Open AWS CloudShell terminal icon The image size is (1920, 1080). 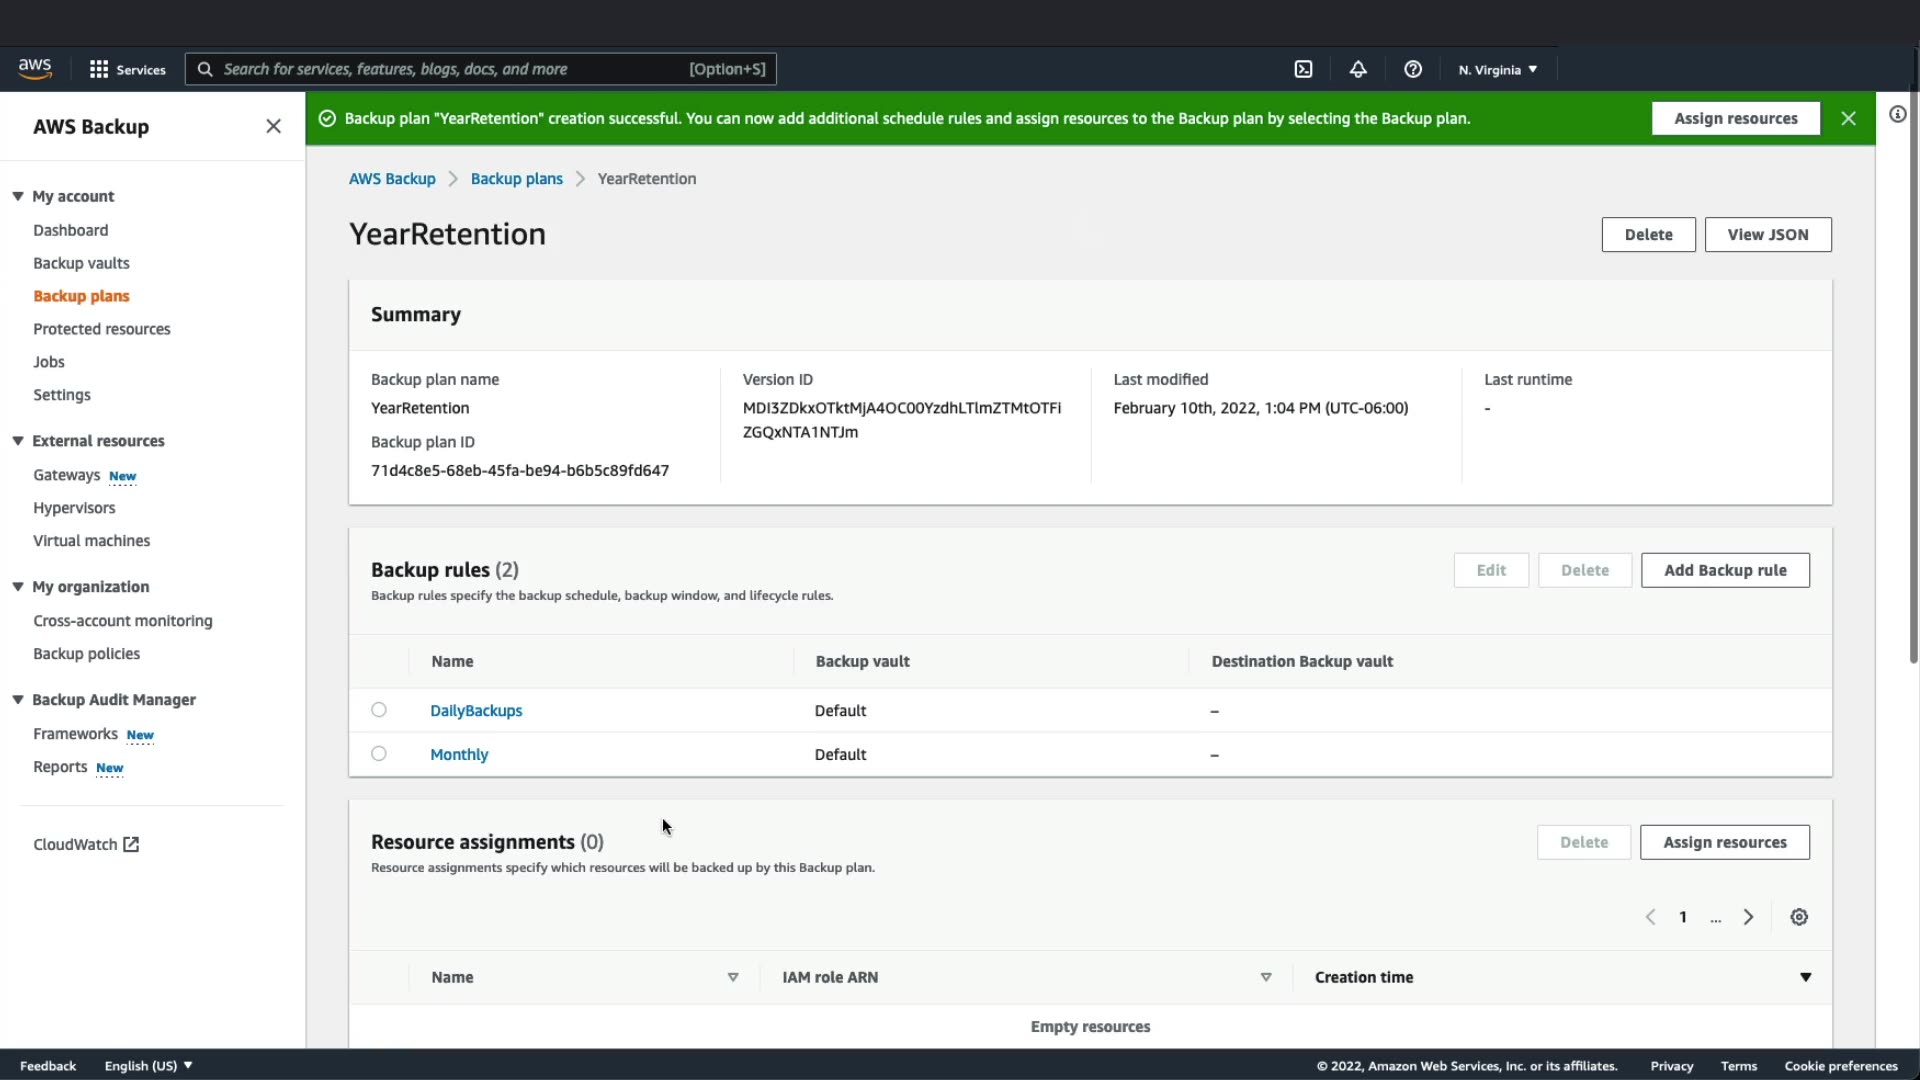coord(1303,69)
